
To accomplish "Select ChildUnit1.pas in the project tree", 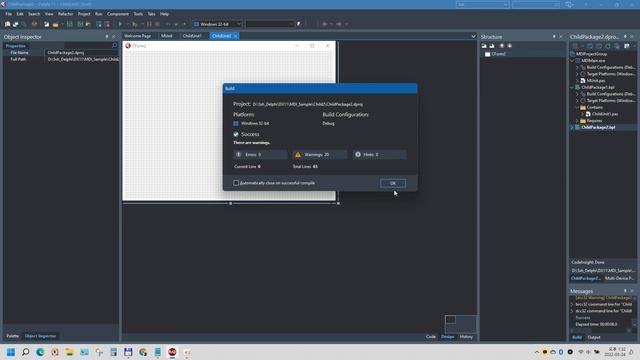I will [x=604, y=114].
